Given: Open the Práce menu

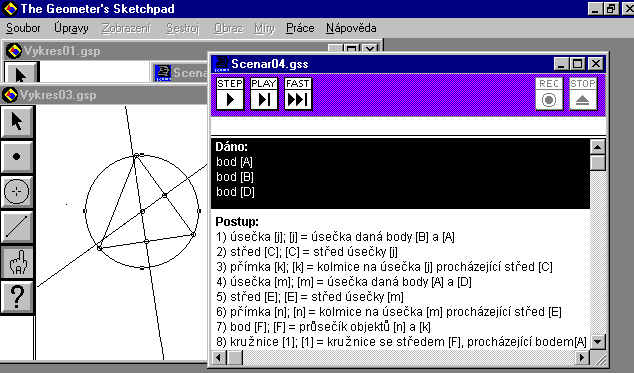Looking at the screenshot, I should [x=300, y=28].
